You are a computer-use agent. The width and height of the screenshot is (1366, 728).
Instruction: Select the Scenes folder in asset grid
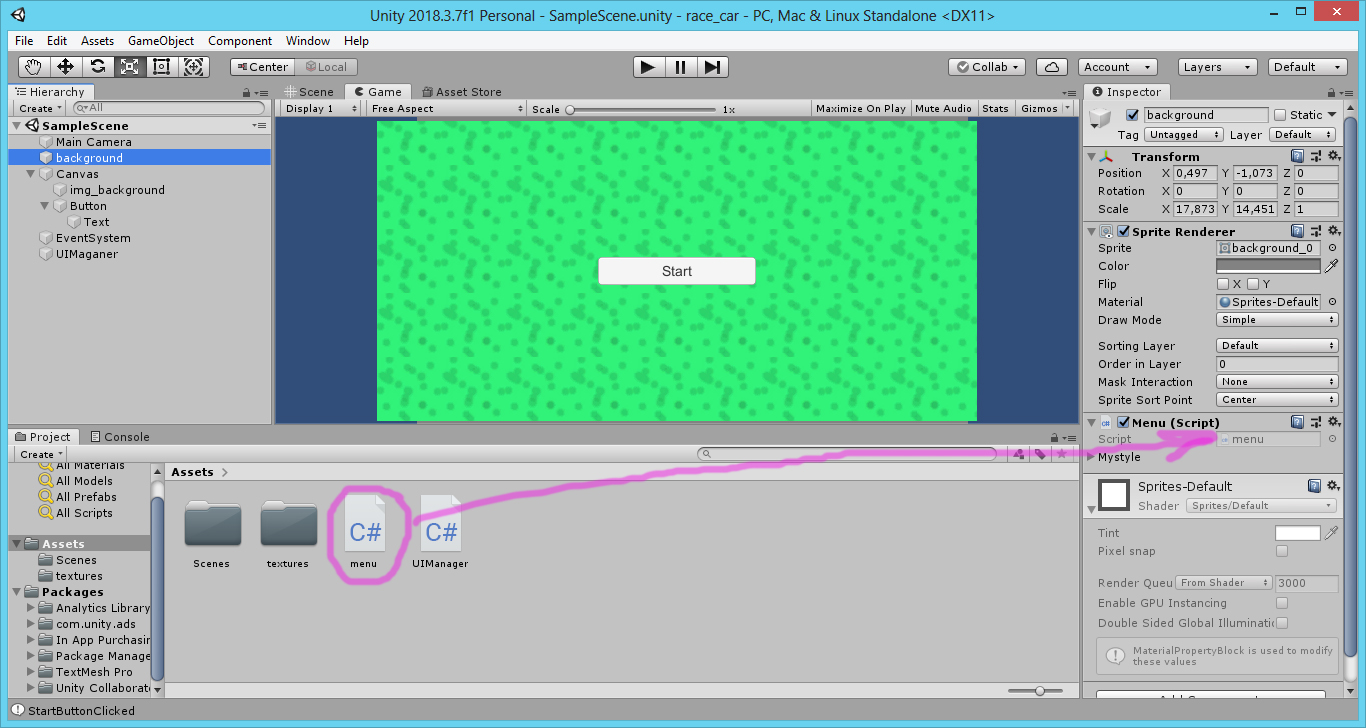pyautogui.click(x=212, y=535)
